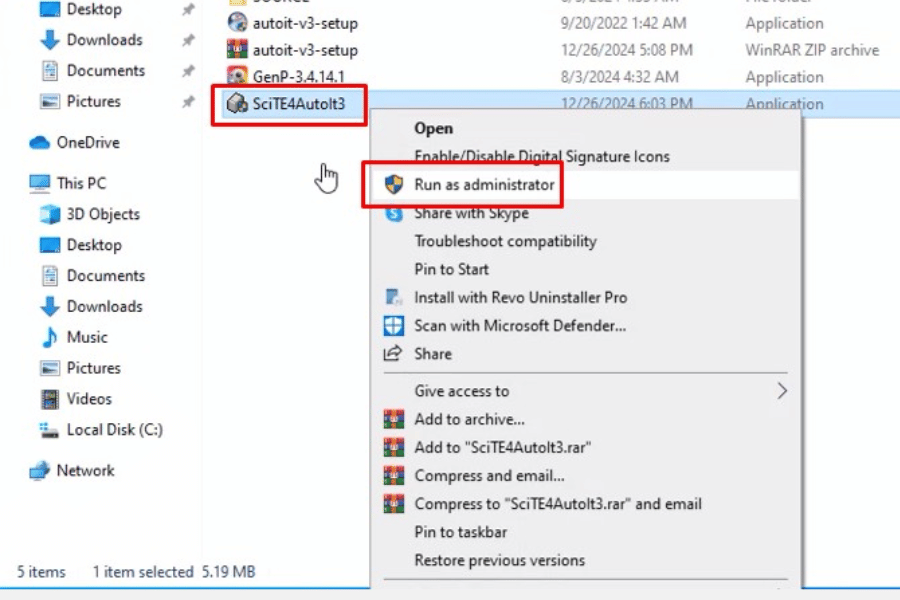This screenshot has width=900, height=600.
Task: Click the Revo Uninstaller Pro icon
Action: (394, 298)
